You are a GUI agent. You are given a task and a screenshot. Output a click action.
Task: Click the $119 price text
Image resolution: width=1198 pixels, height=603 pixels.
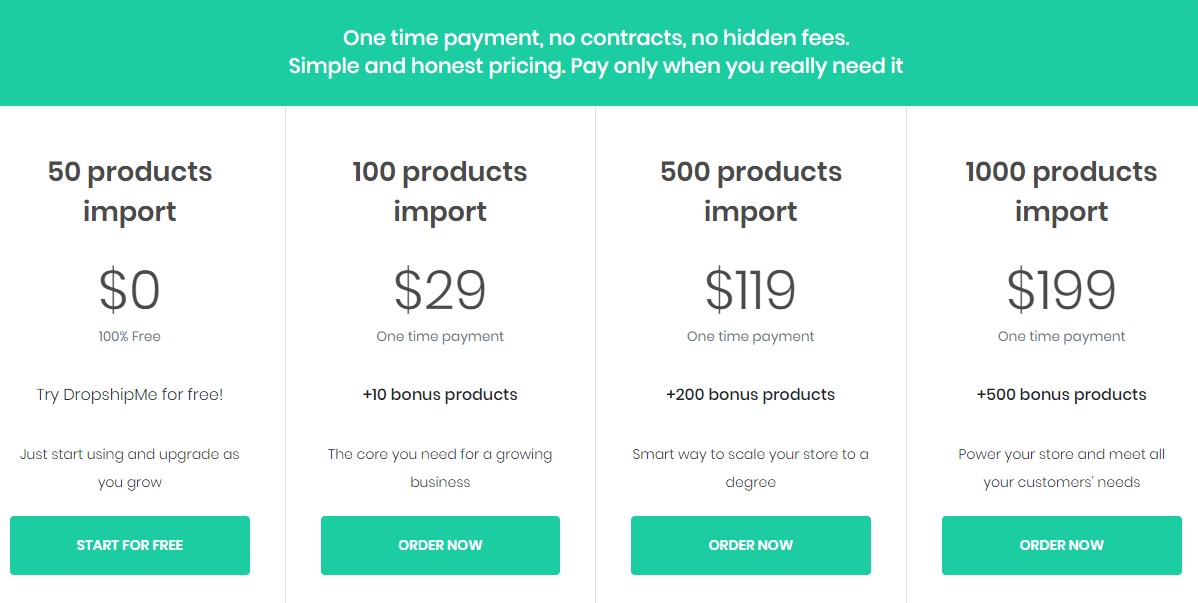click(750, 290)
